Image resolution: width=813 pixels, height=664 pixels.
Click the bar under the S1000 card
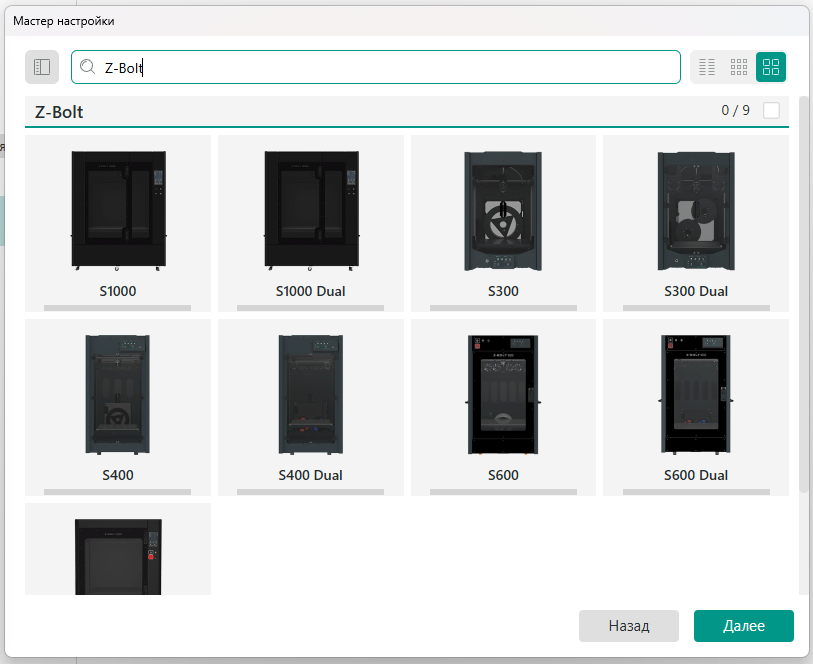(x=118, y=308)
